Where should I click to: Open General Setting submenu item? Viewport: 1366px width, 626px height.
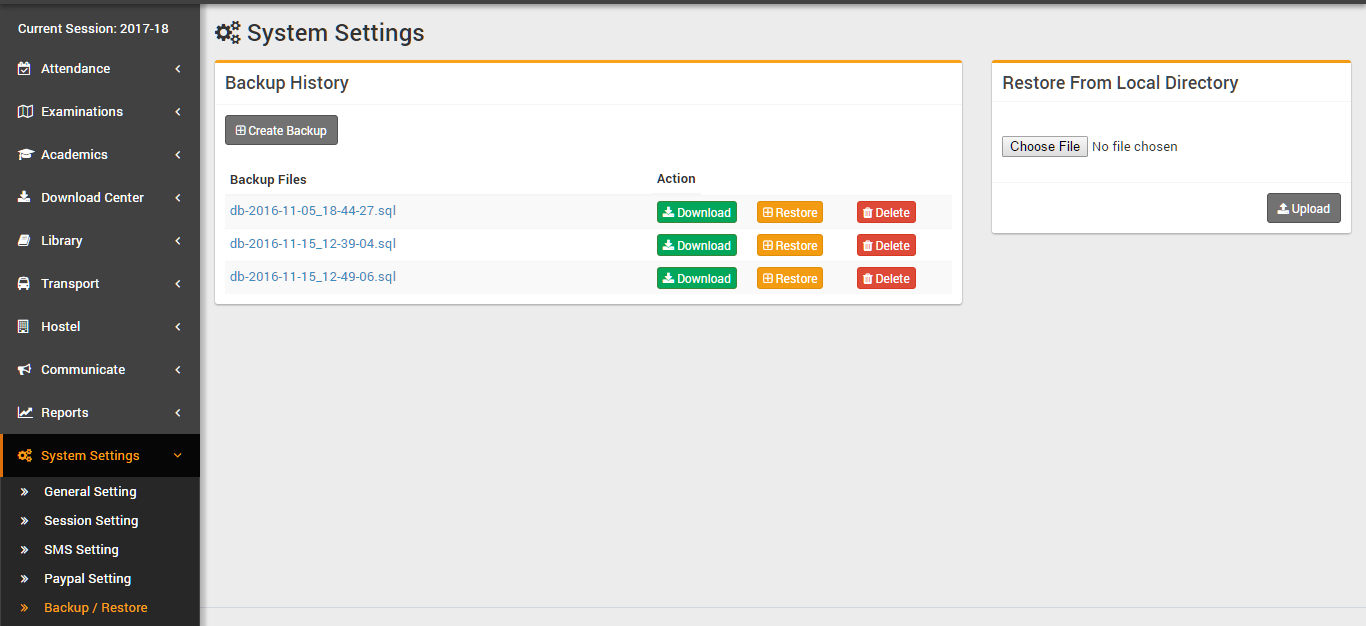point(90,492)
